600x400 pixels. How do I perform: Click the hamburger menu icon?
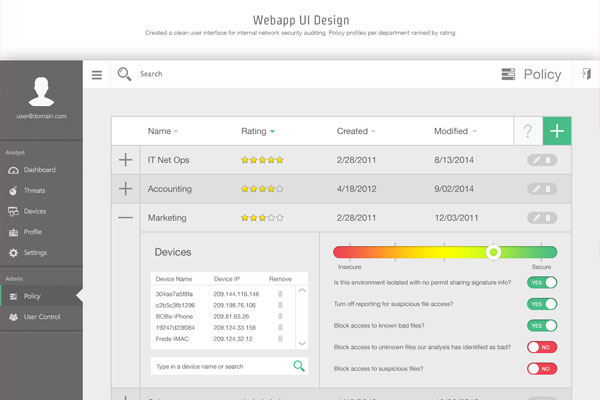pos(97,74)
